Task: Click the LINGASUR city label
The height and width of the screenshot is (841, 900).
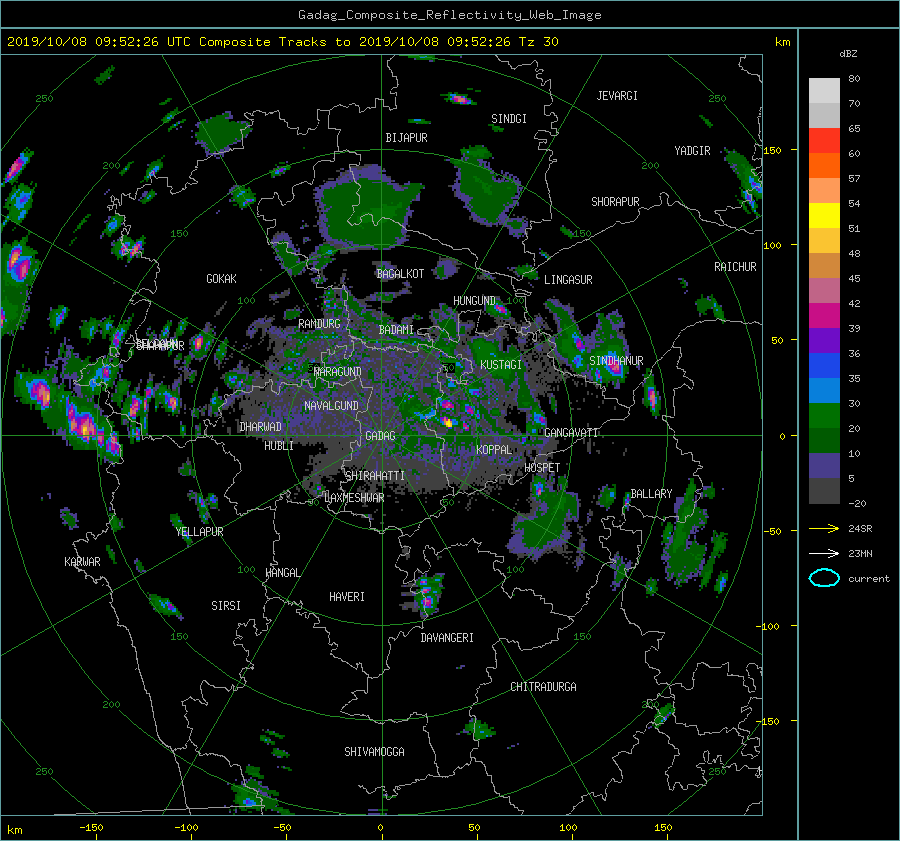Action: click(x=568, y=280)
